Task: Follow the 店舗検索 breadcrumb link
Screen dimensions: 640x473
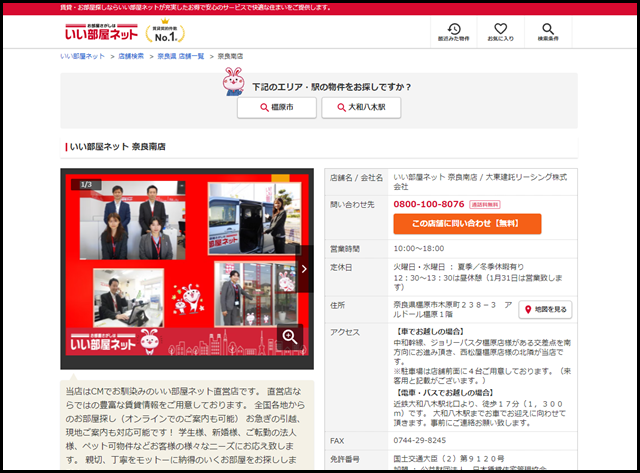Action: point(131,56)
